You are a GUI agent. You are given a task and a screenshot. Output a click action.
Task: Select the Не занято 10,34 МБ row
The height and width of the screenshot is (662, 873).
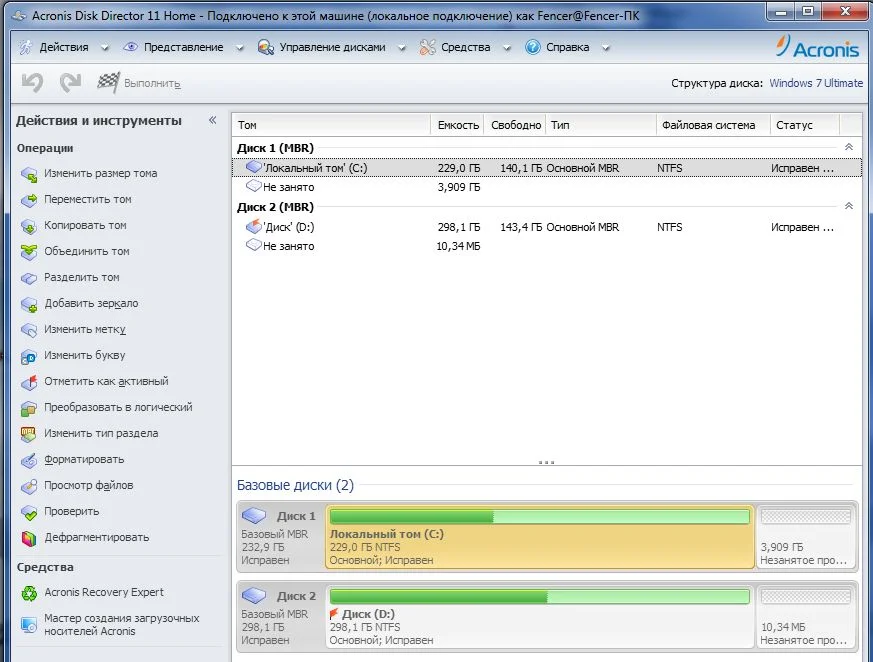547,246
